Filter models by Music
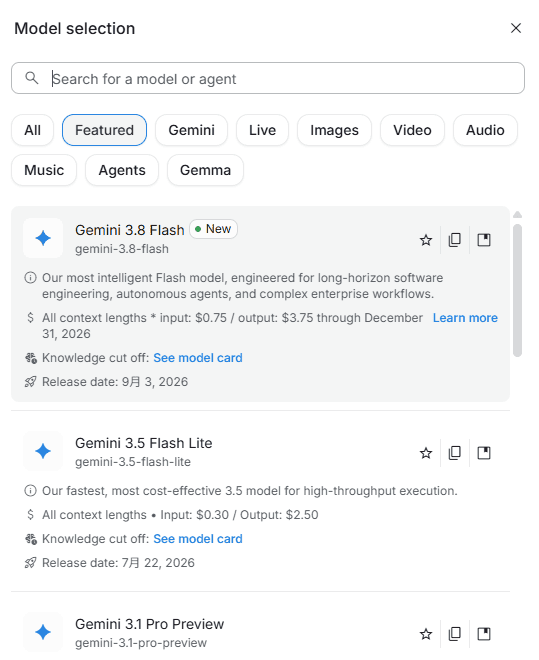Image resolution: width=539 pixels, height=660 pixels. tap(44, 170)
